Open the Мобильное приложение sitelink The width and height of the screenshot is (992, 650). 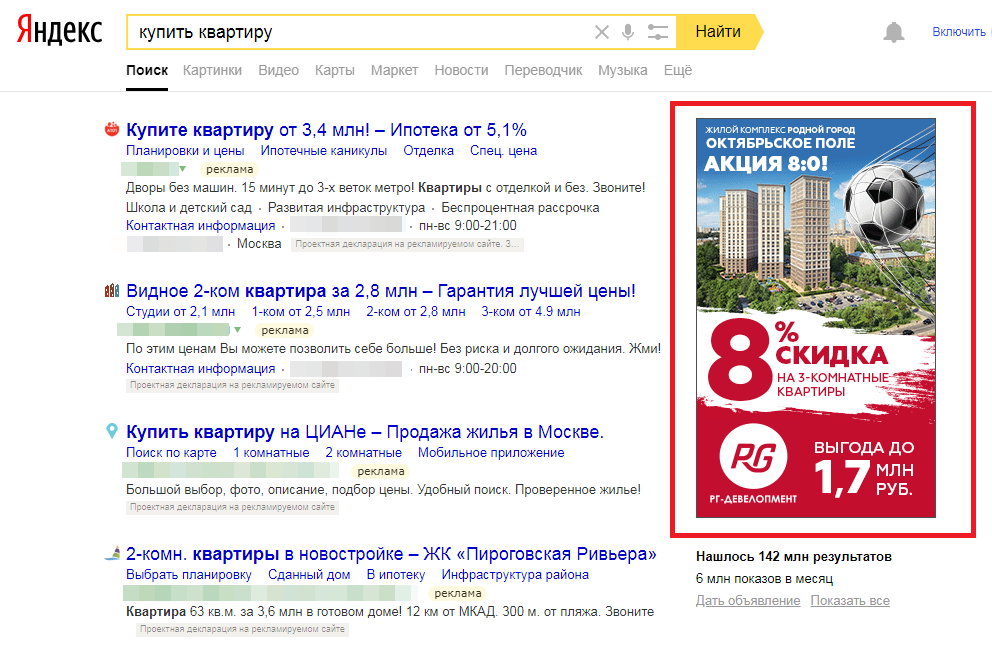click(491, 453)
